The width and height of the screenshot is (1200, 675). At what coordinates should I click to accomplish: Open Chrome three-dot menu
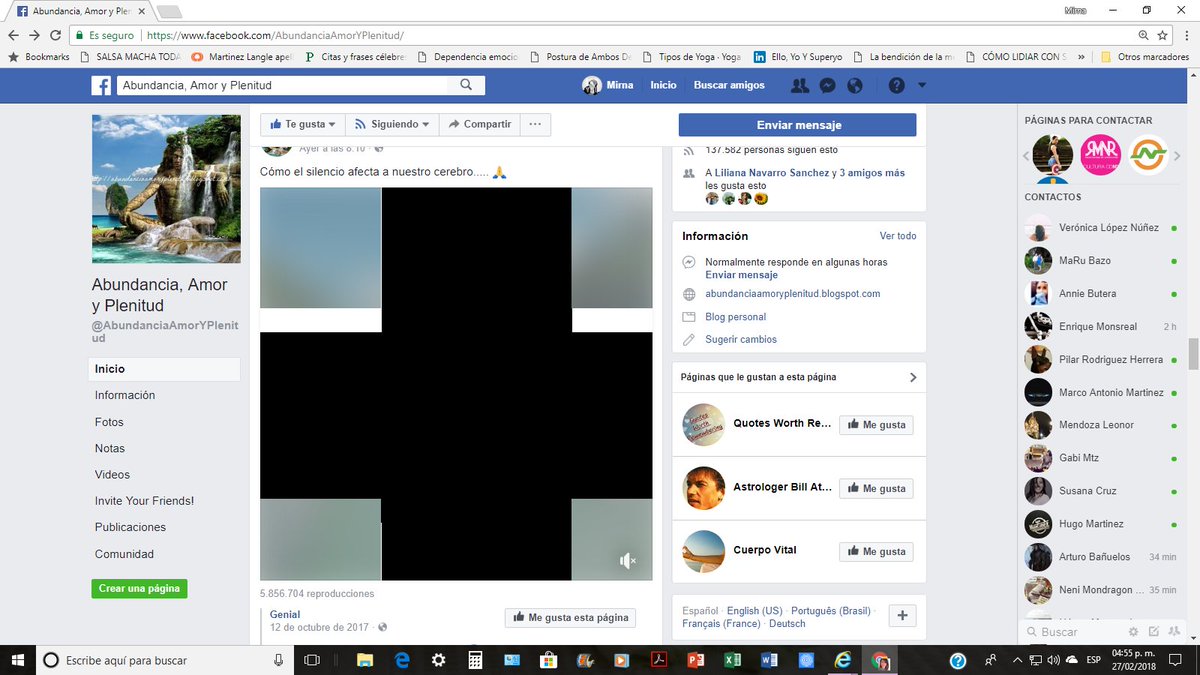coord(1185,34)
